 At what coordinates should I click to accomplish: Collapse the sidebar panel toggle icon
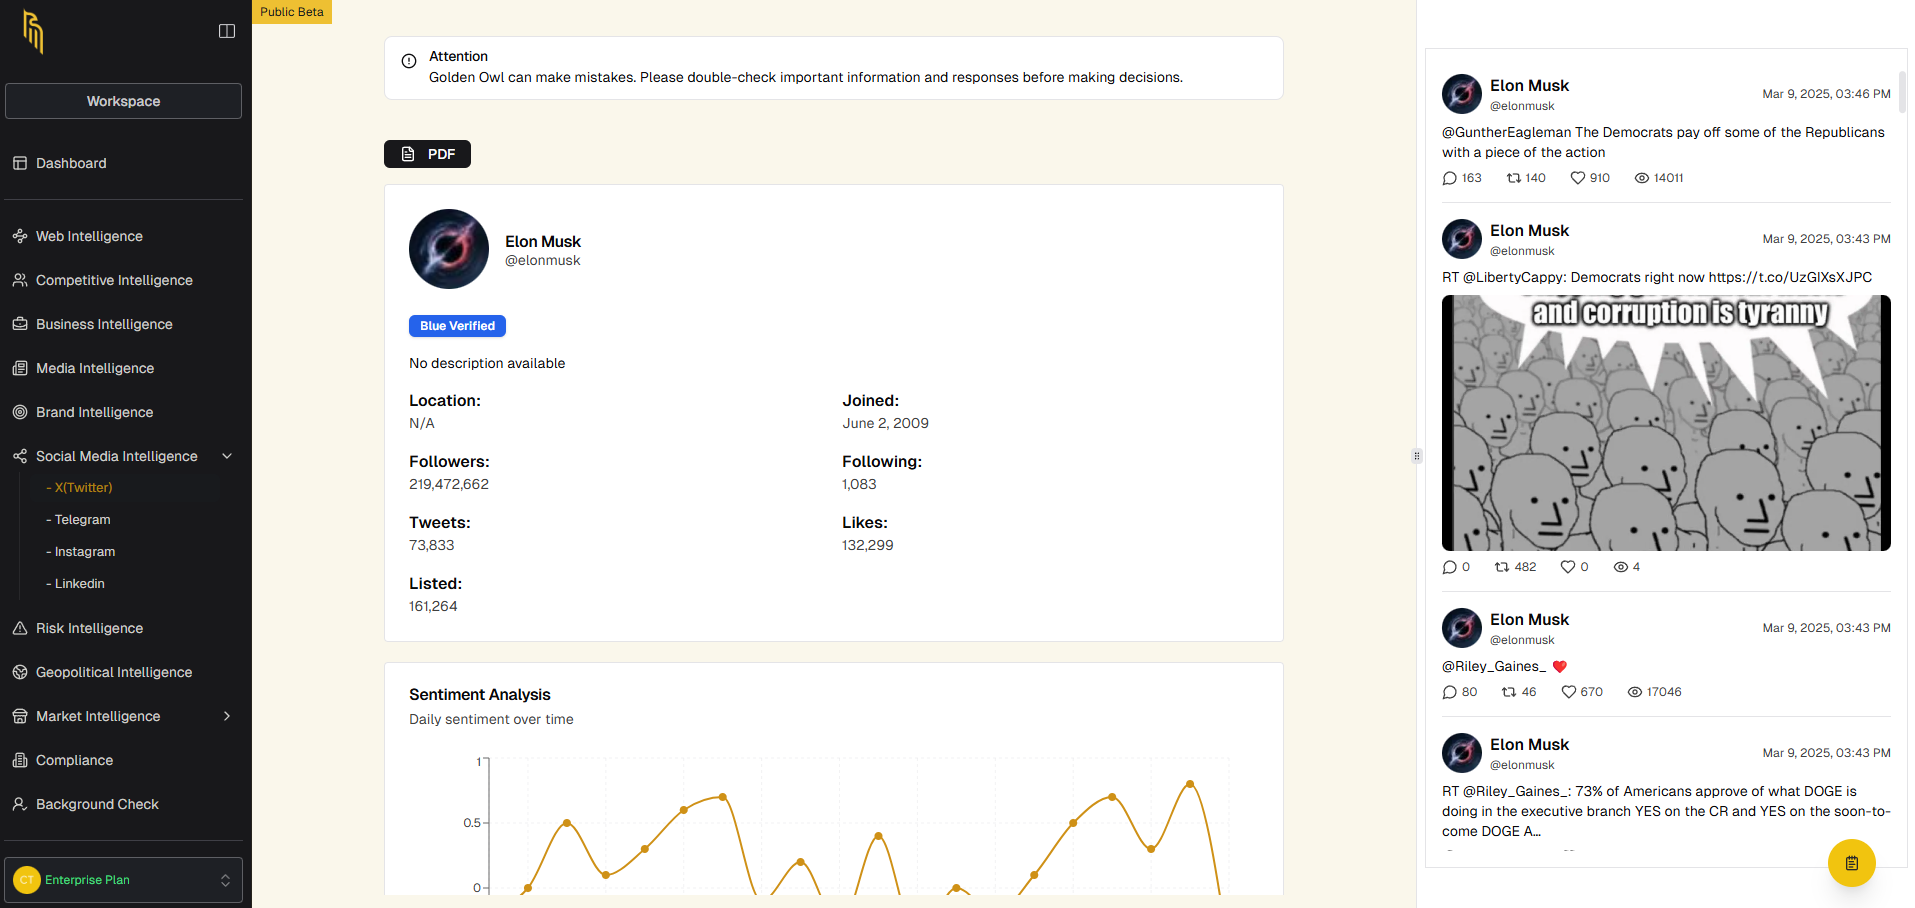coord(227,31)
